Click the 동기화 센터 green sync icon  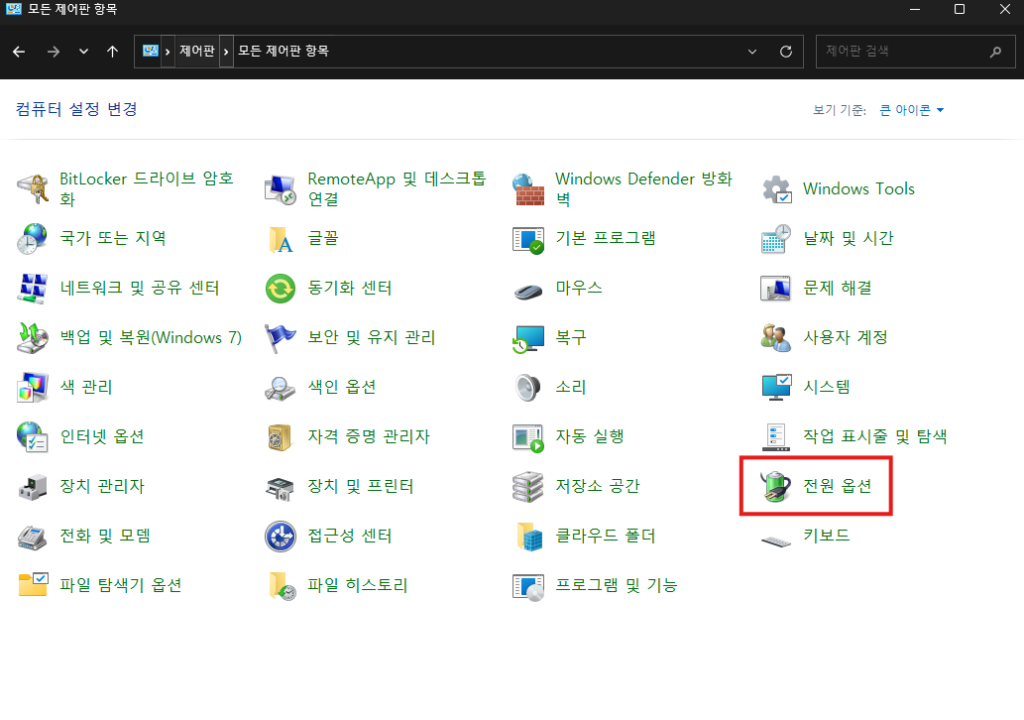[280, 289]
